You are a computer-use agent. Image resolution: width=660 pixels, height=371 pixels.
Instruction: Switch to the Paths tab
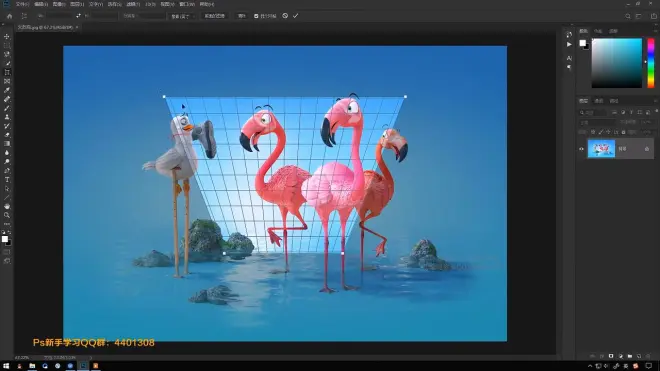[x=614, y=101]
